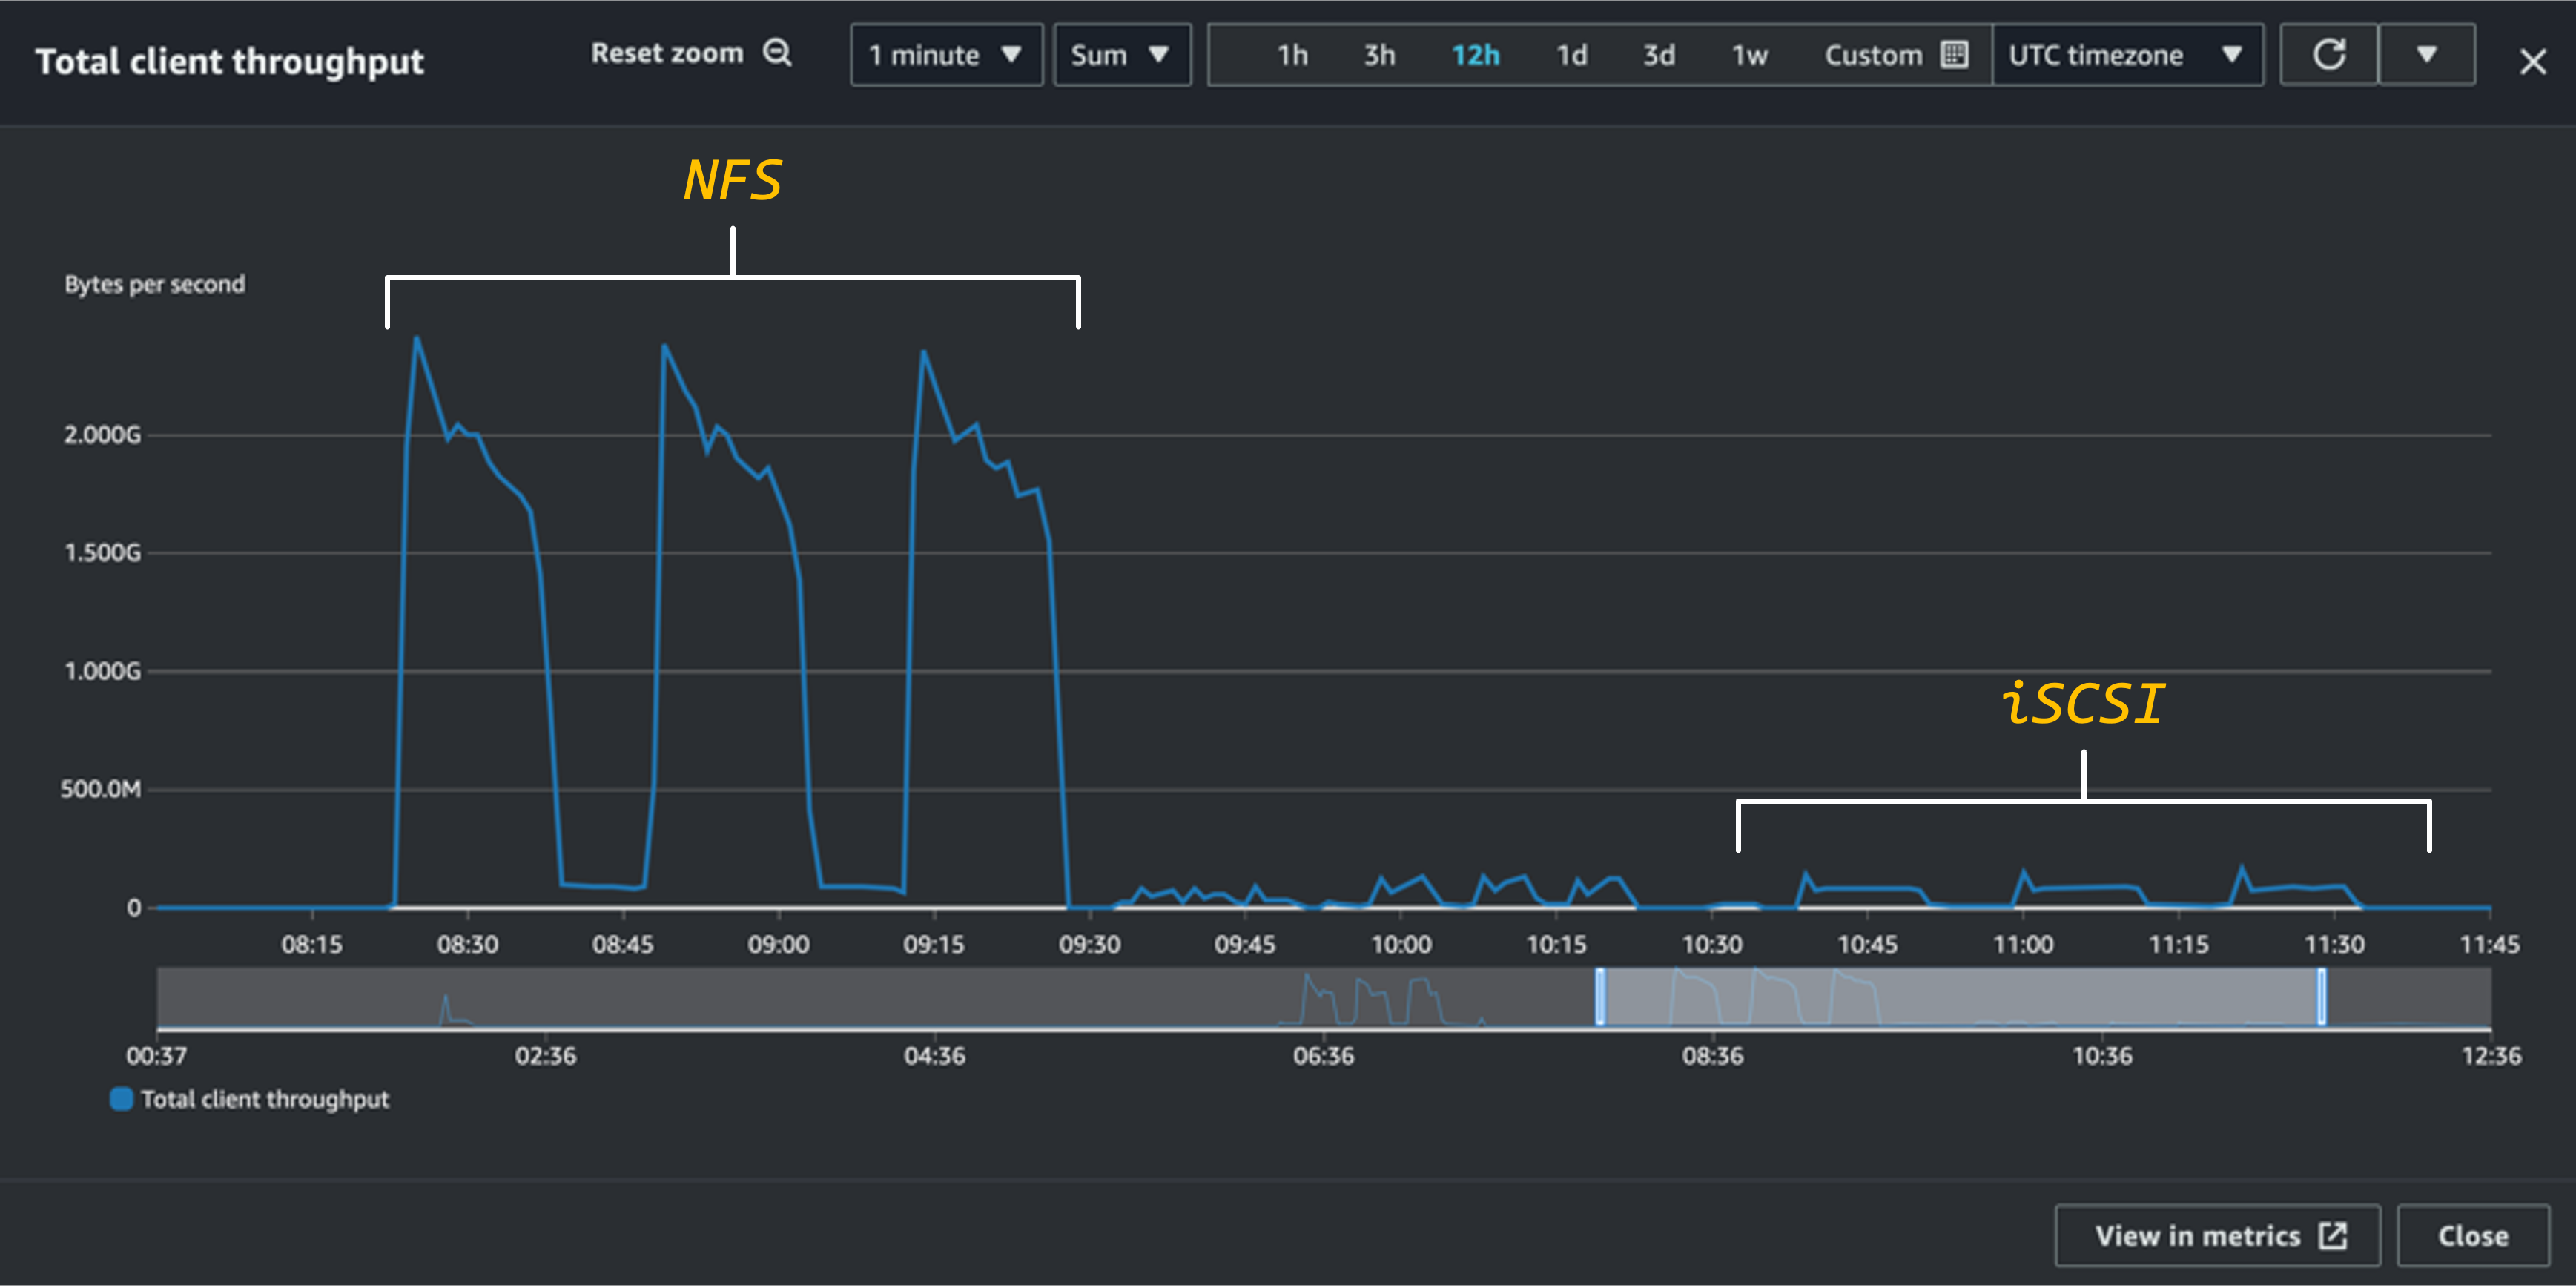2576x1288 pixels.
Task: Open the Custom calendar date picker
Action: point(1953,55)
